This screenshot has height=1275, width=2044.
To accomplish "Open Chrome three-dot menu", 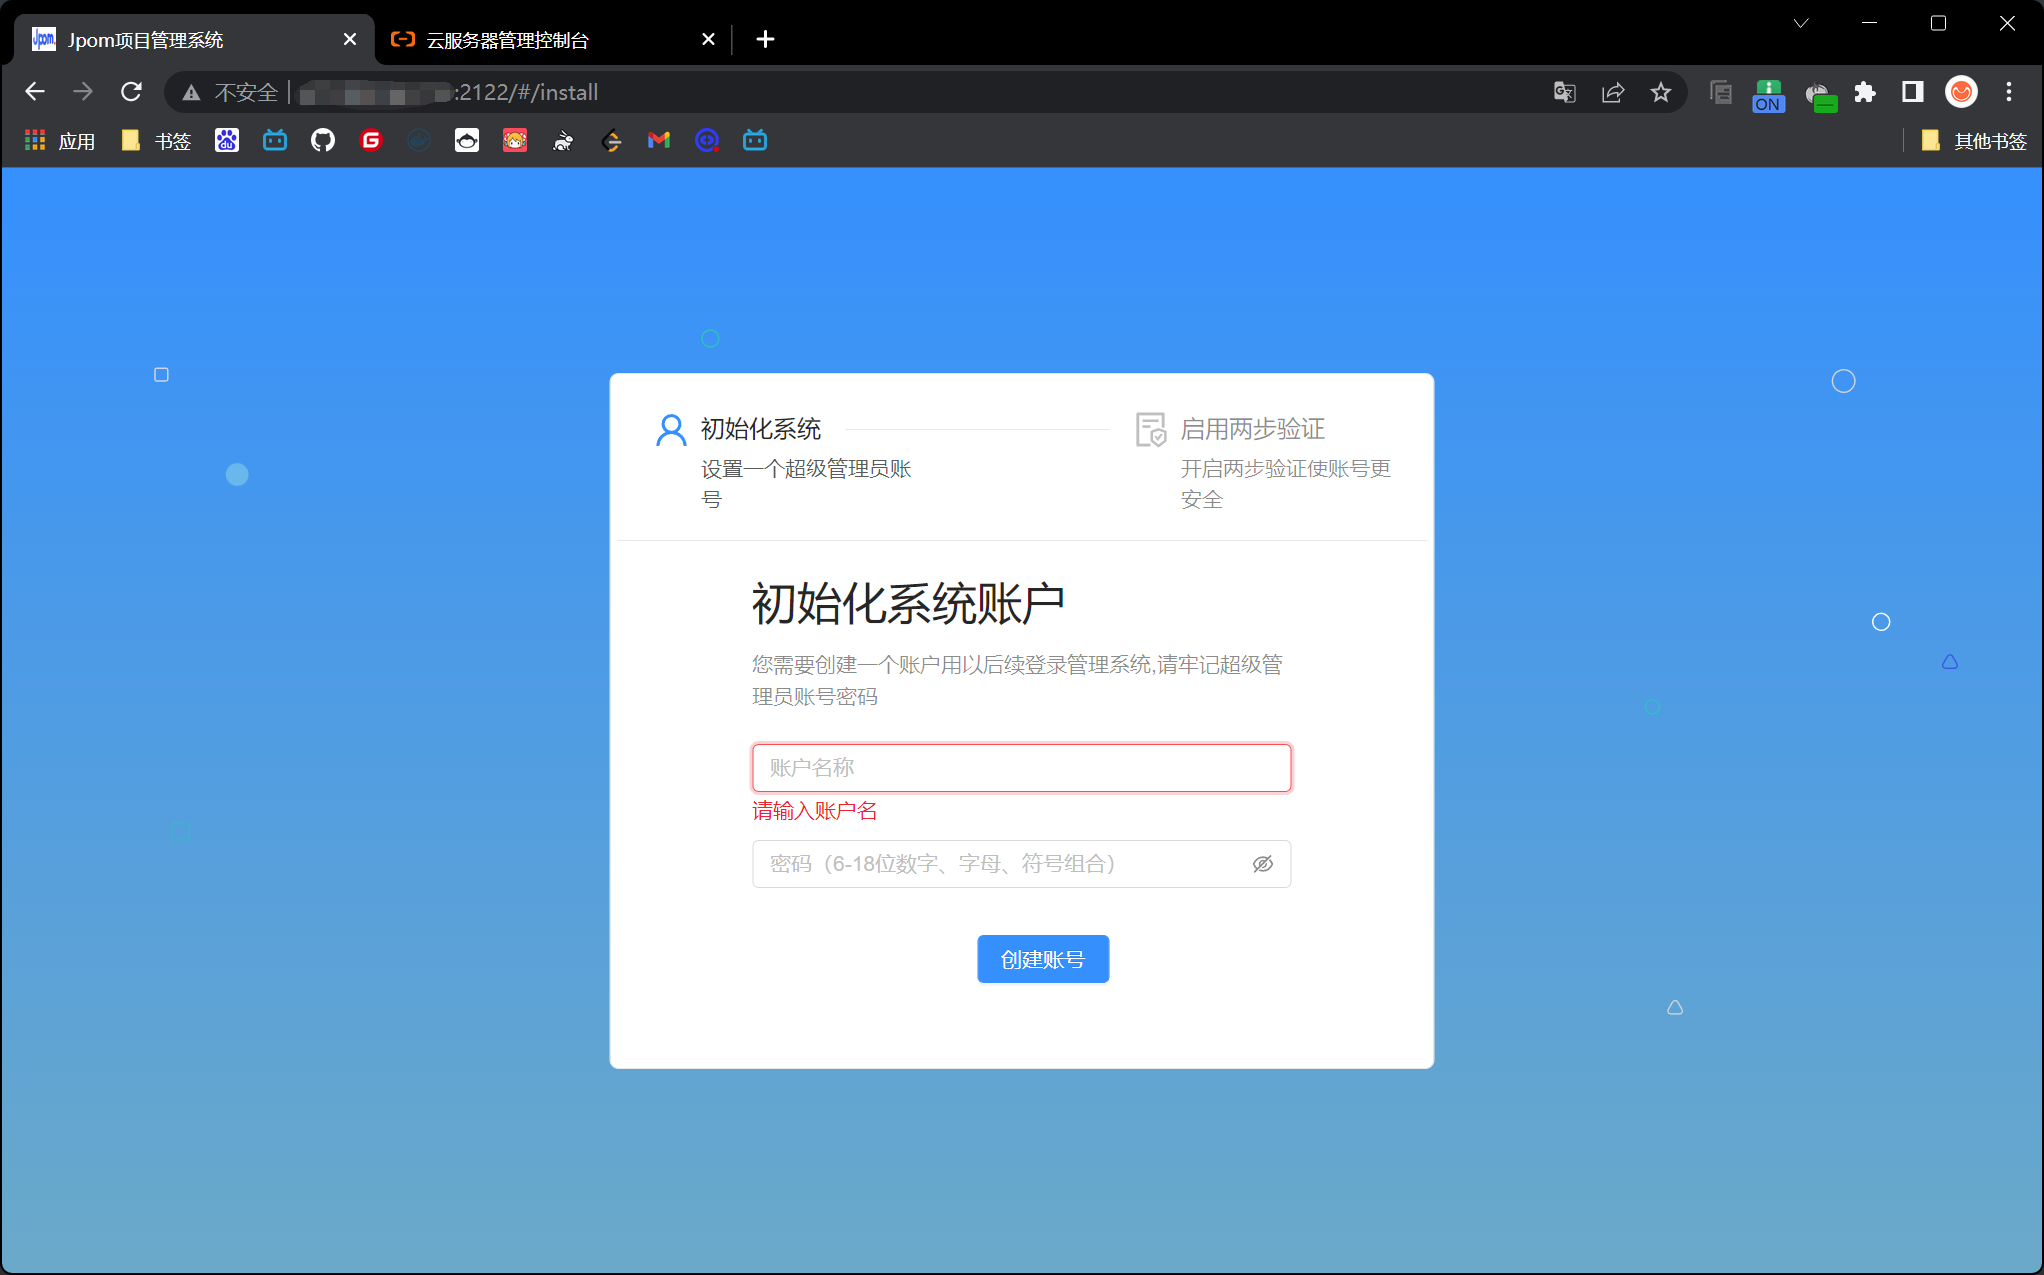I will tap(2009, 92).
